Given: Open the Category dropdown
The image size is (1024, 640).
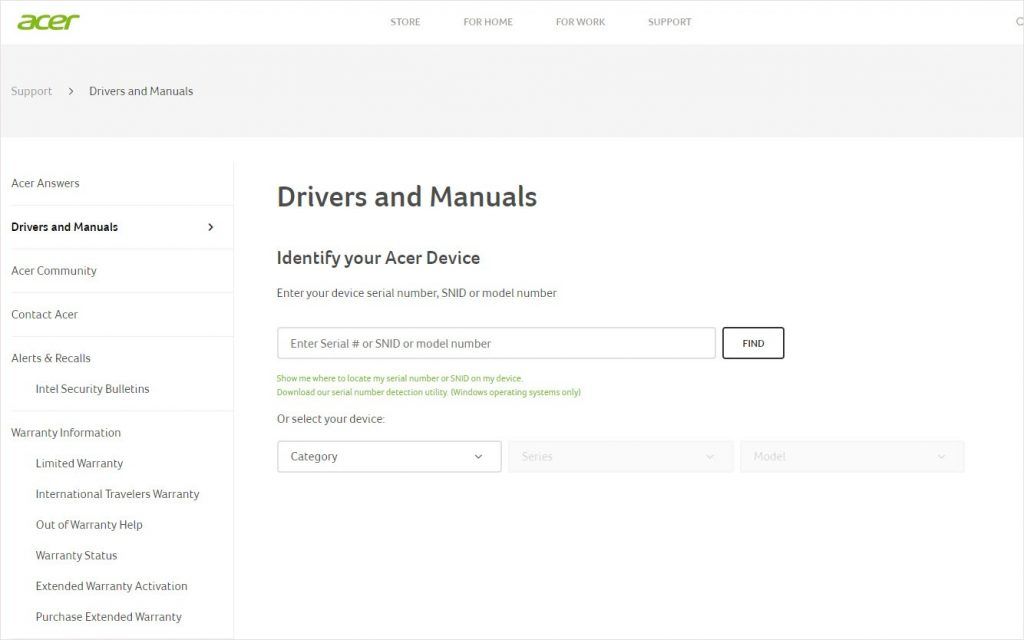Looking at the screenshot, I should click(x=389, y=456).
